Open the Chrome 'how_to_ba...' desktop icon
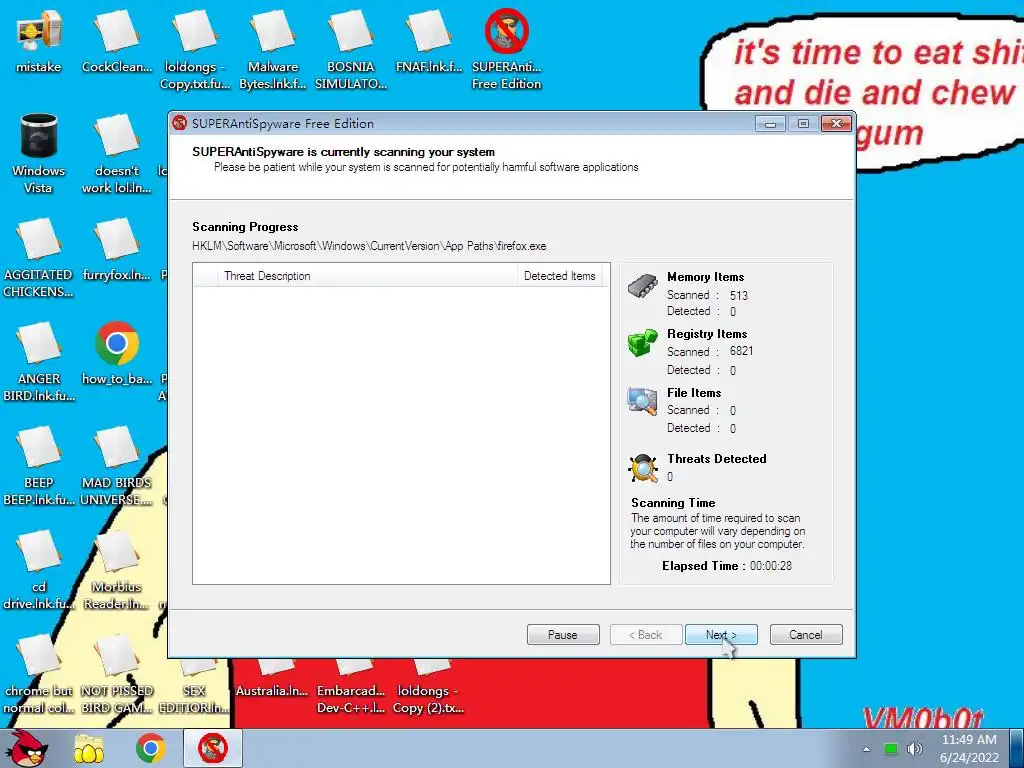This screenshot has height=768, width=1024. tap(117, 353)
